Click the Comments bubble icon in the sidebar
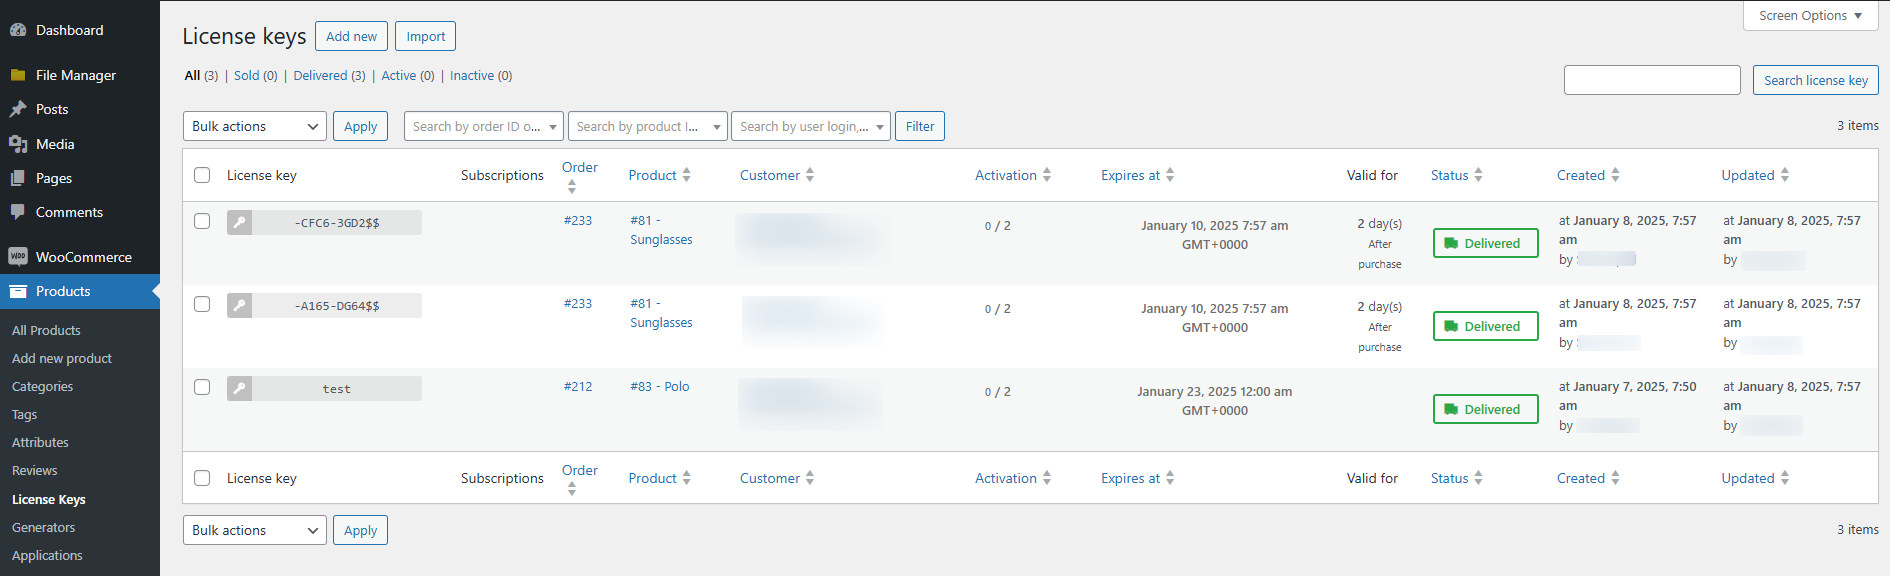The width and height of the screenshot is (1890, 576). pyautogui.click(x=18, y=212)
